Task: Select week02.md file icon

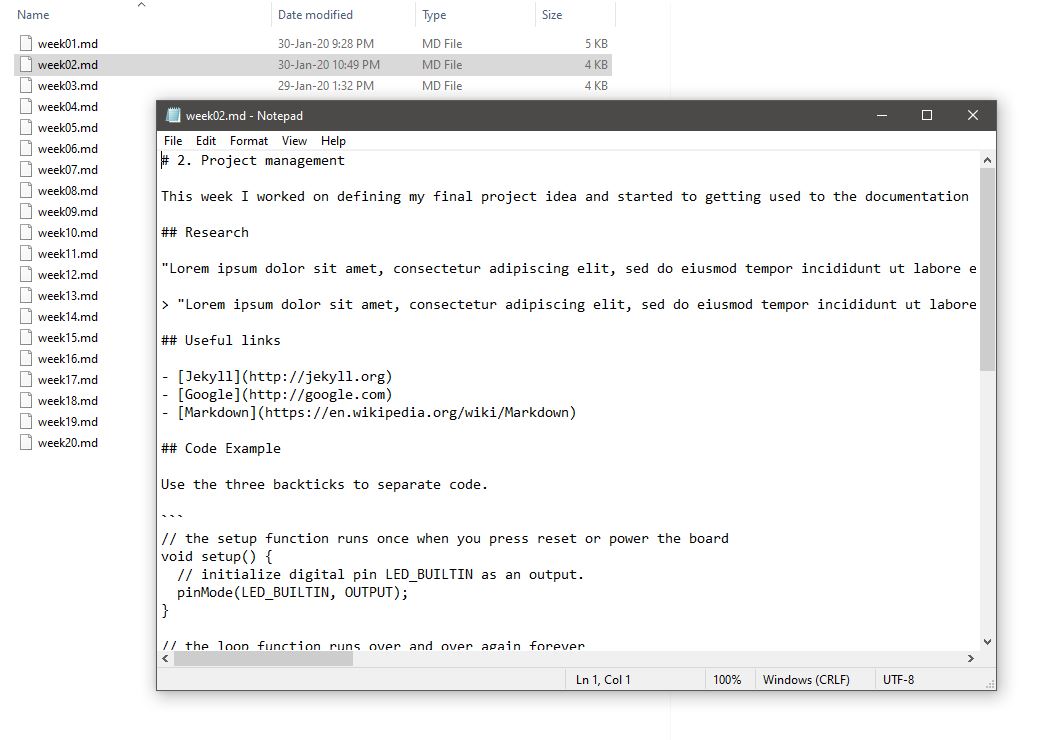Action: pyautogui.click(x=26, y=65)
